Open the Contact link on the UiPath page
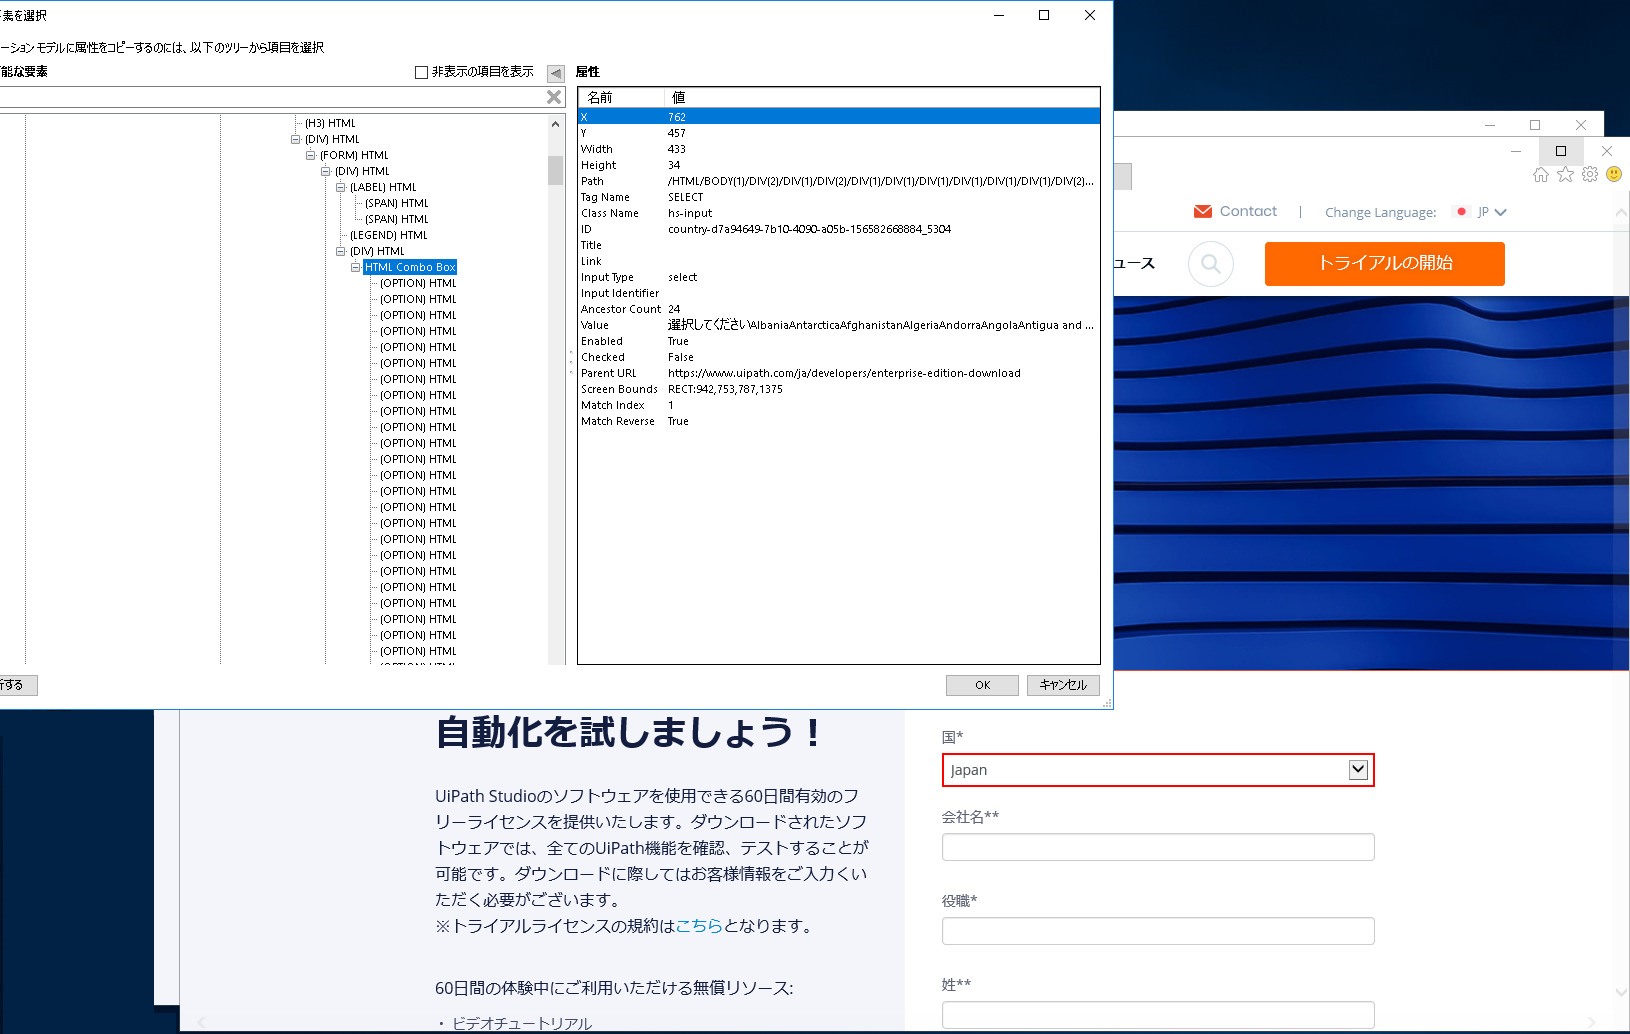The width and height of the screenshot is (1630, 1034). pos(1236,212)
